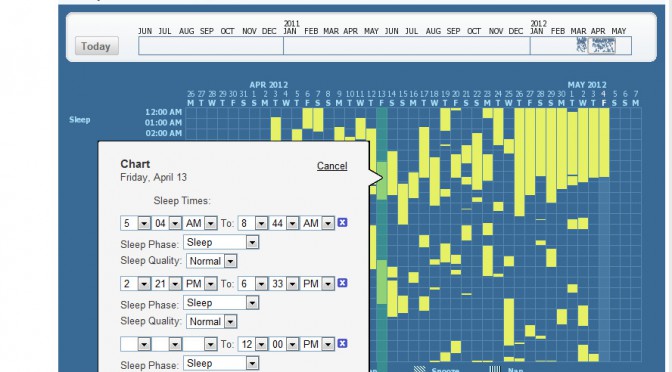Viewport: 672px width, 372px height.
Task: Select the Friday 13 column header
Action: click(x=381, y=98)
